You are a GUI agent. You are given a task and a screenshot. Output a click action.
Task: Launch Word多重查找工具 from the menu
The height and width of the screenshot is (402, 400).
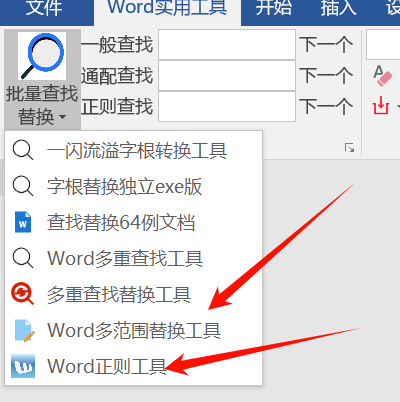click(x=134, y=258)
